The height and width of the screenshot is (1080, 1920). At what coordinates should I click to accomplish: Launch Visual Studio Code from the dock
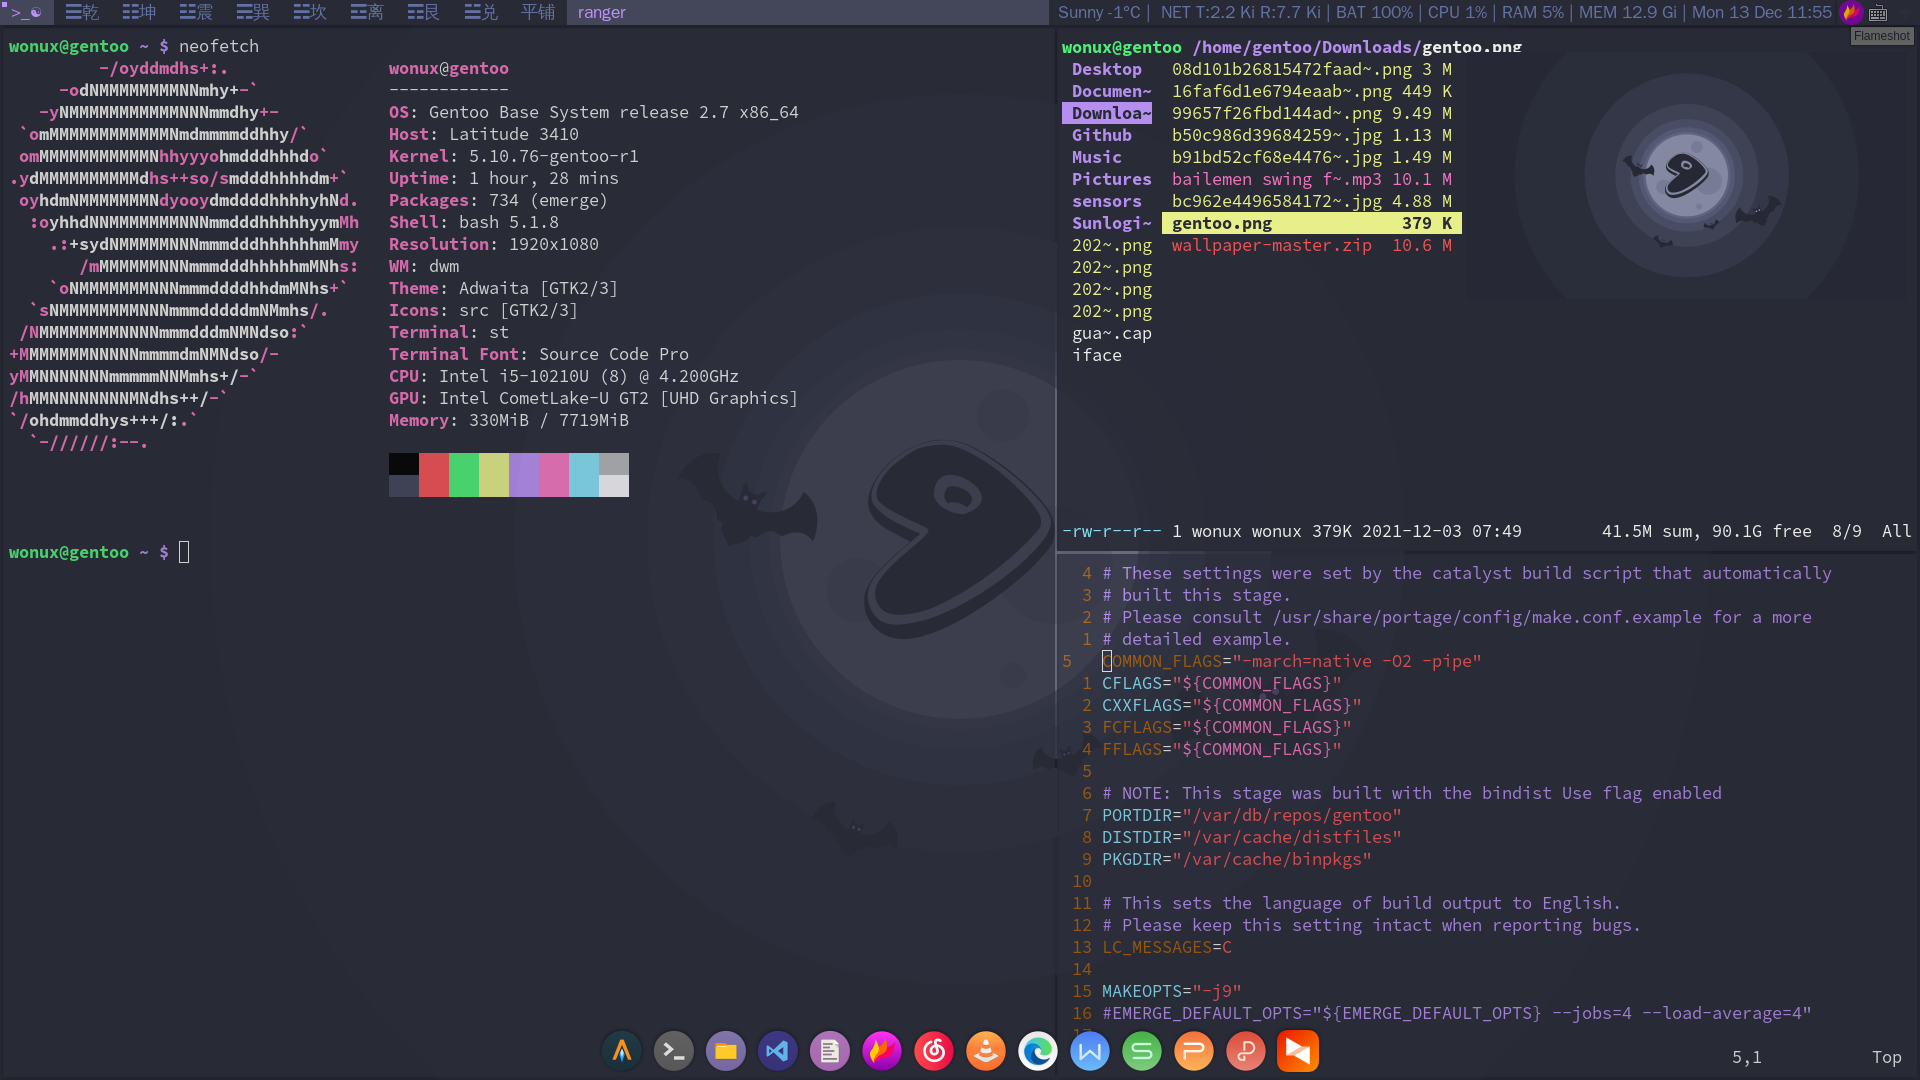coord(778,1051)
